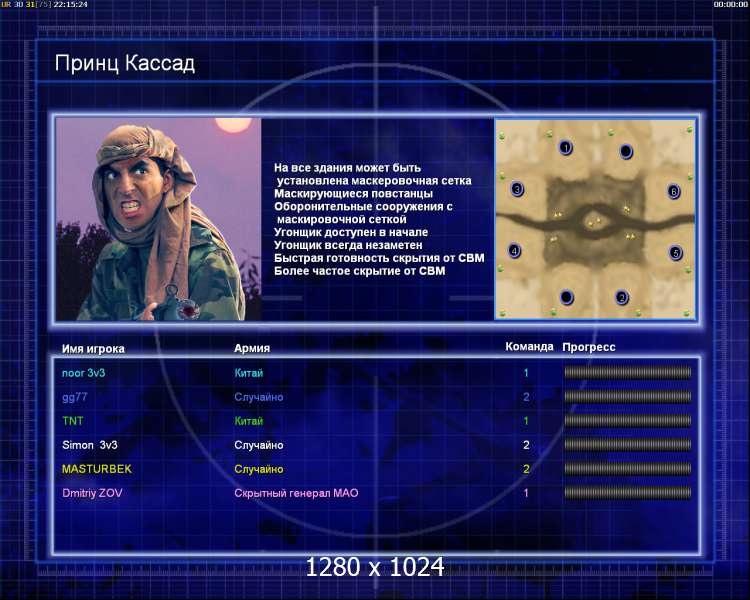Click the empty start marker beside marker 1
The width and height of the screenshot is (750, 600).
tap(626, 151)
